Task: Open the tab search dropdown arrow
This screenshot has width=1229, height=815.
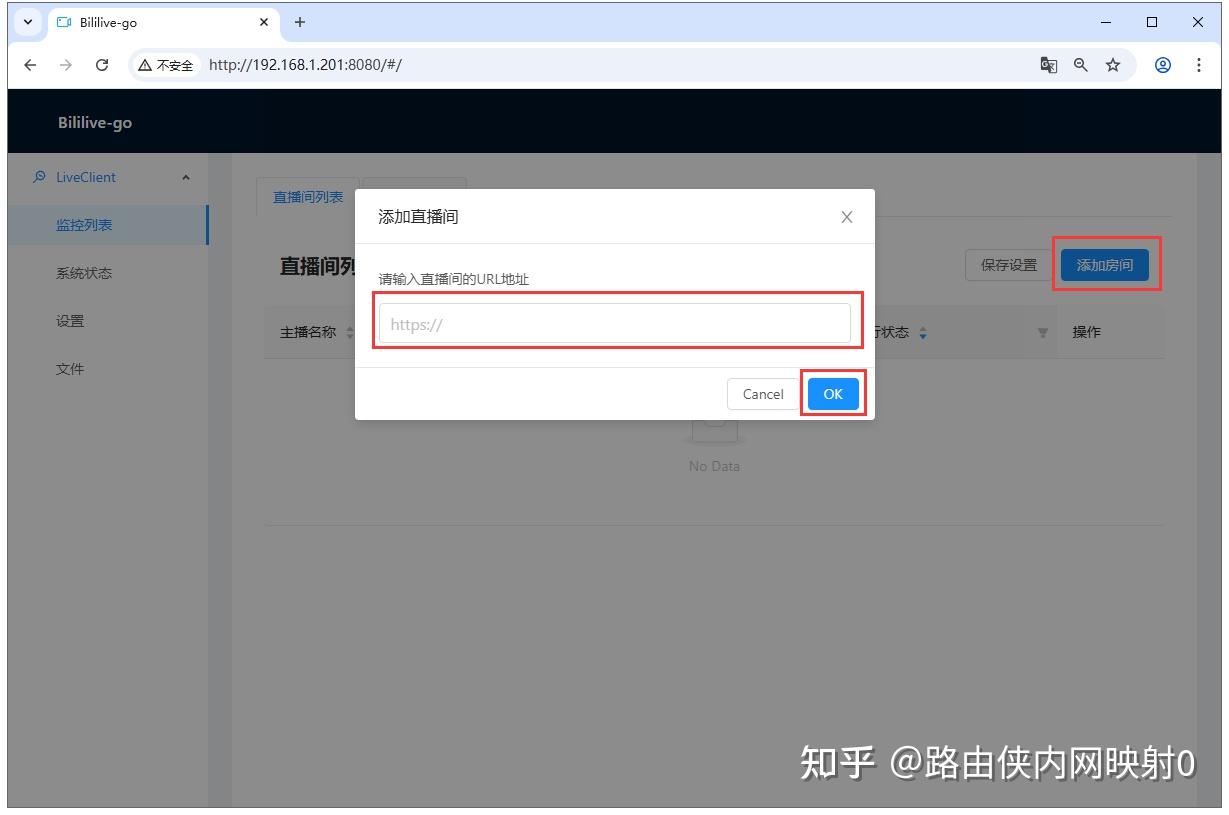Action: 28,22
